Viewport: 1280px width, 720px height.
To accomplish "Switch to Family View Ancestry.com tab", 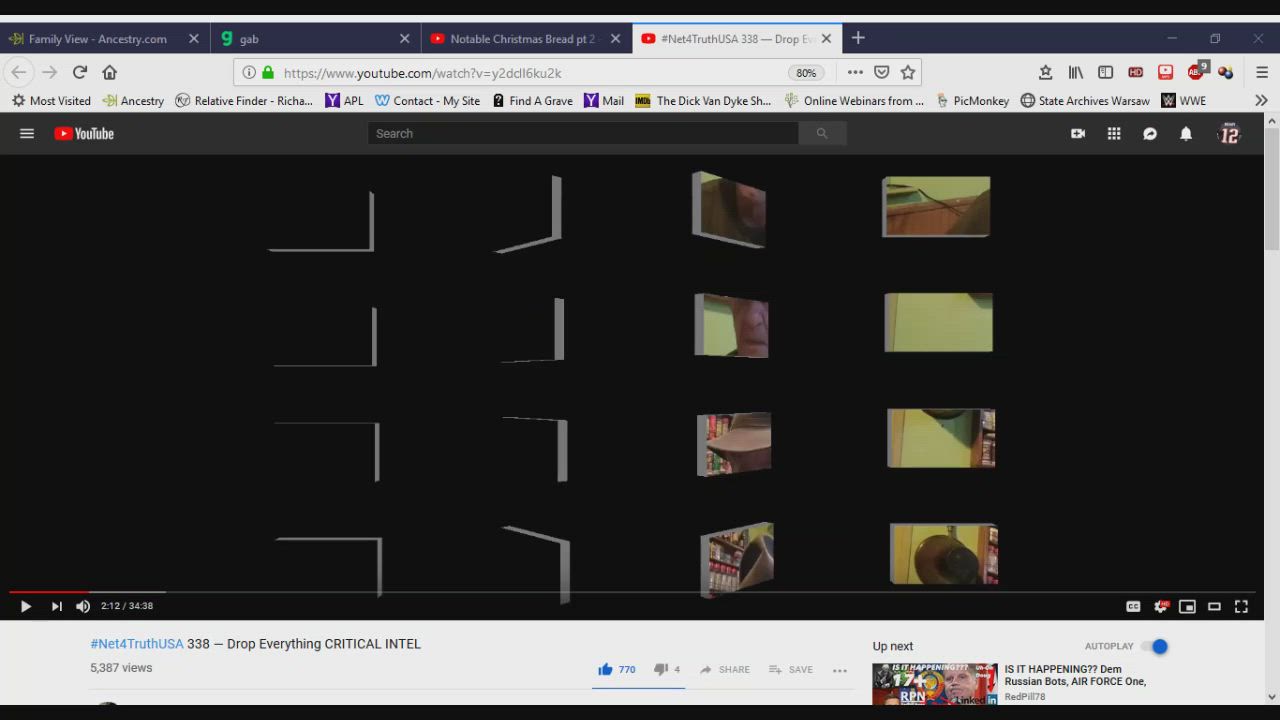I will (97, 39).
